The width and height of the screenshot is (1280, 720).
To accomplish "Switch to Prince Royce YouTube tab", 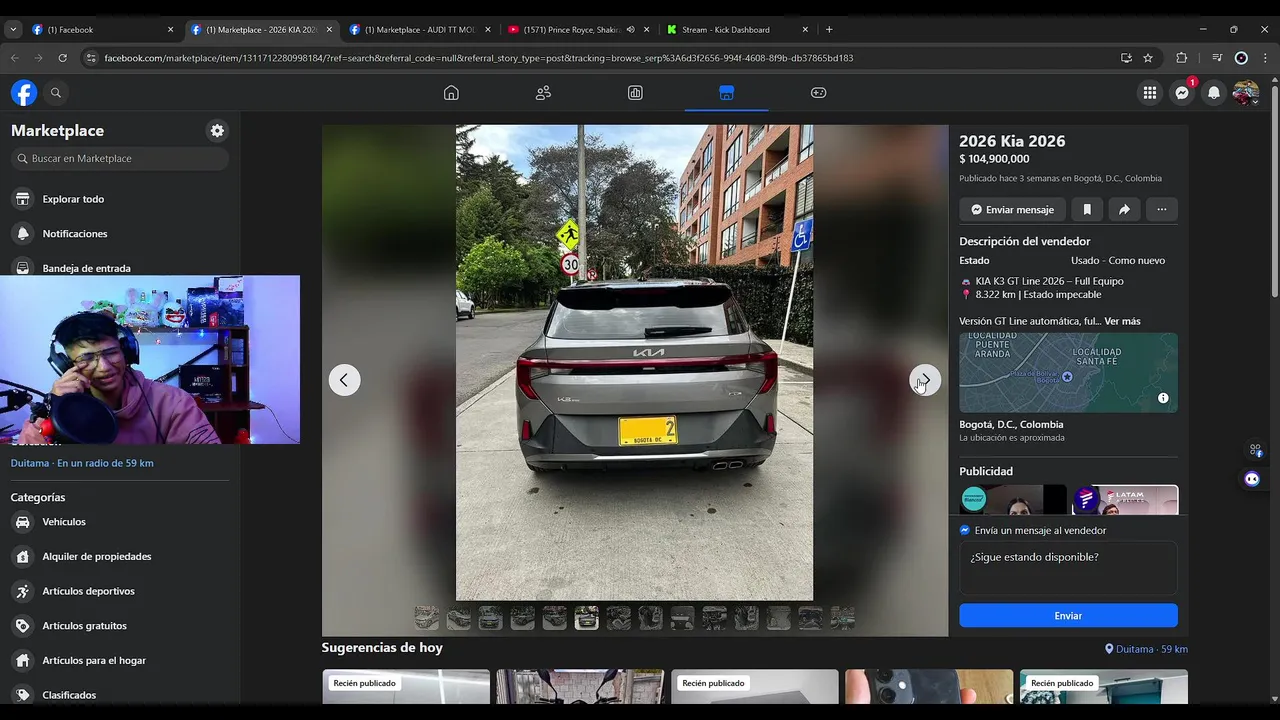I will point(579,30).
